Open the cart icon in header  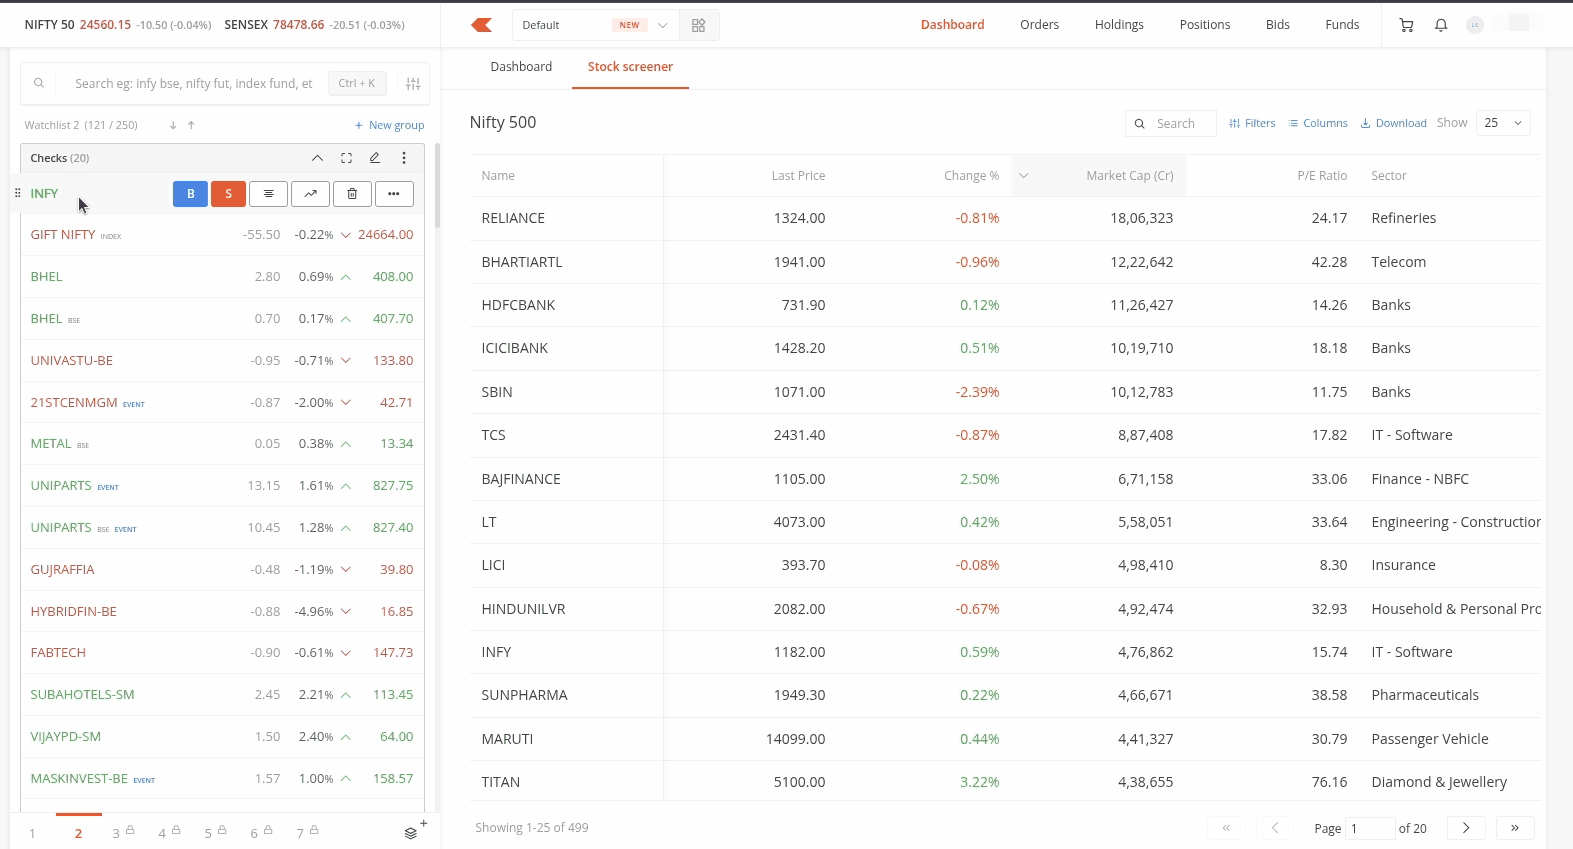1407,25
